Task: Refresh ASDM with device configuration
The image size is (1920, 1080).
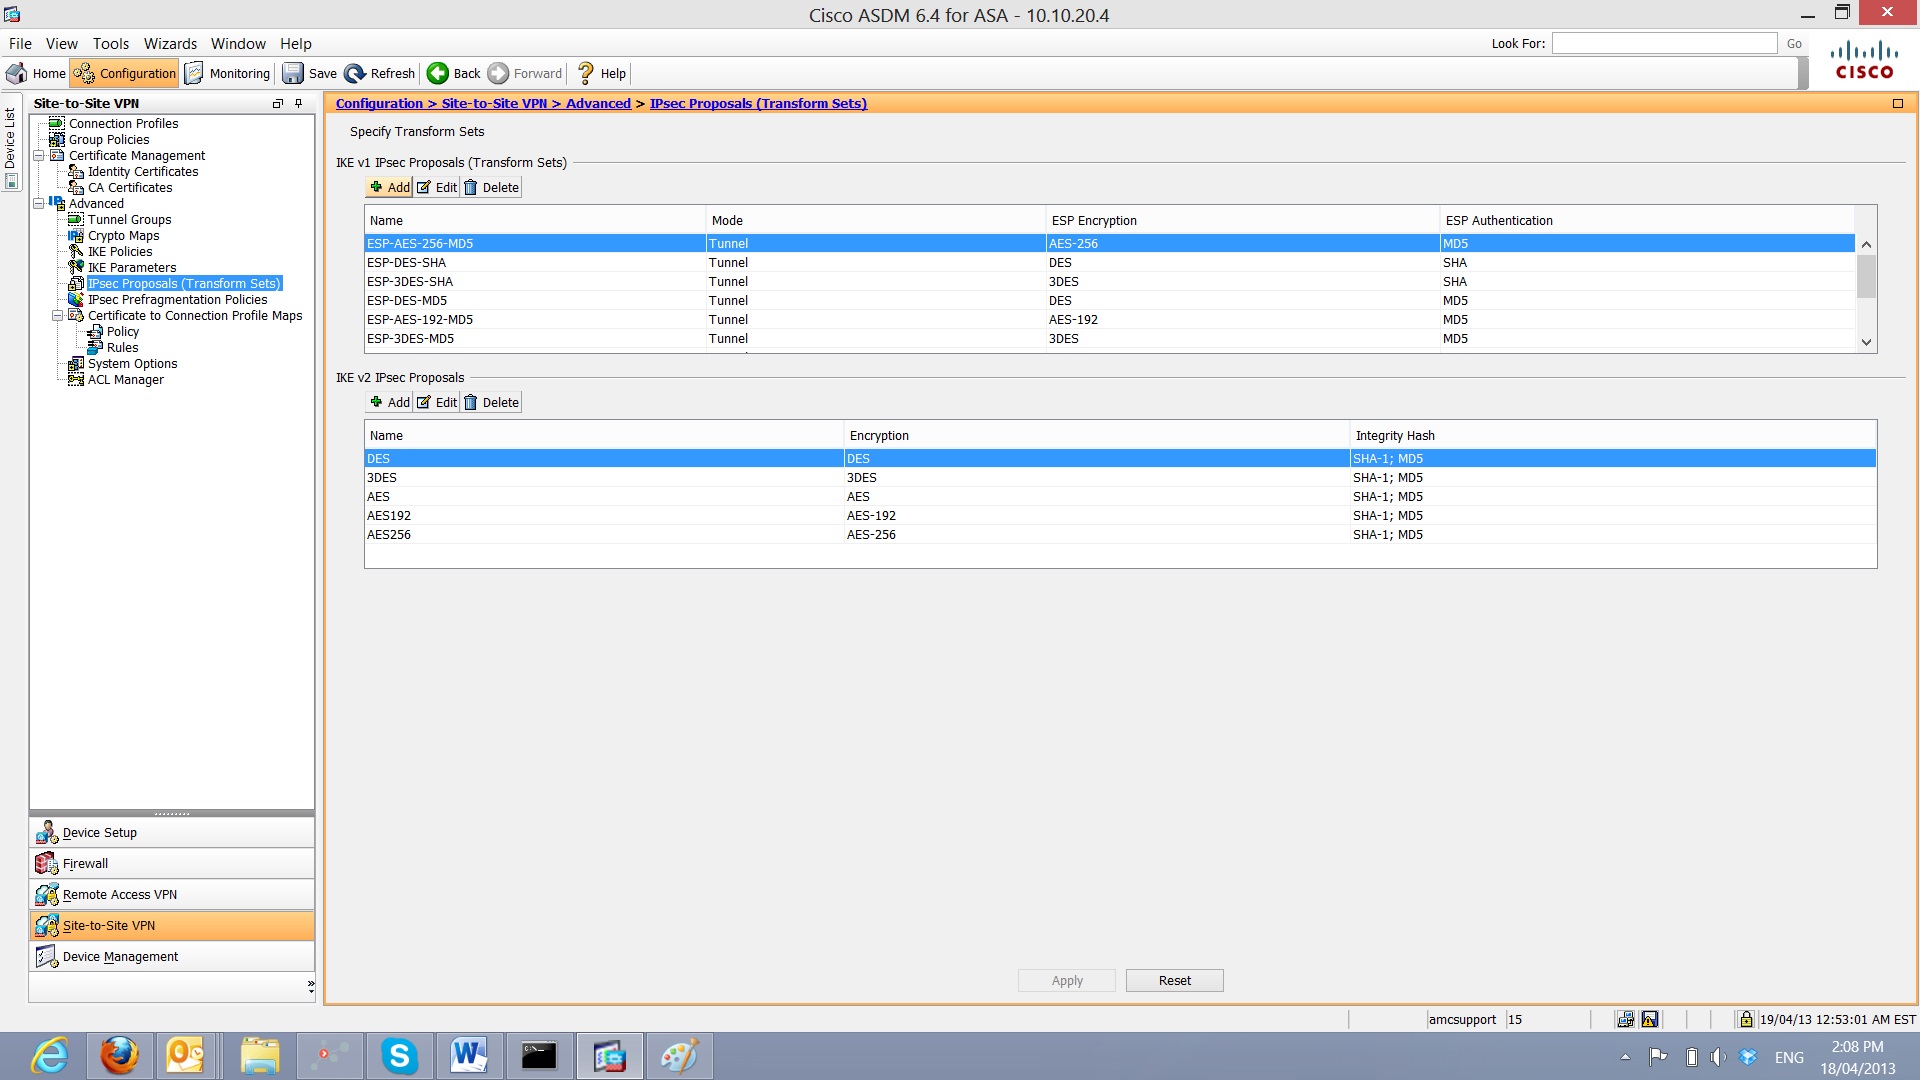Action: (380, 73)
